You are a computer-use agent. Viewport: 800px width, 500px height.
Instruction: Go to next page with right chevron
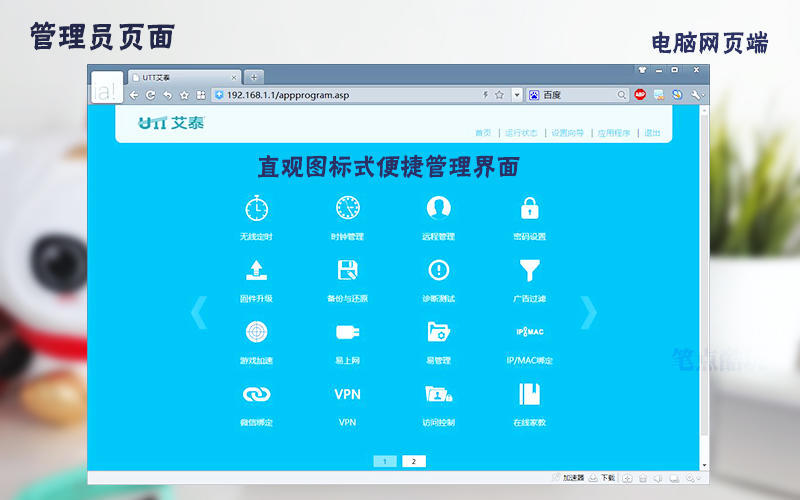pyautogui.click(x=589, y=313)
